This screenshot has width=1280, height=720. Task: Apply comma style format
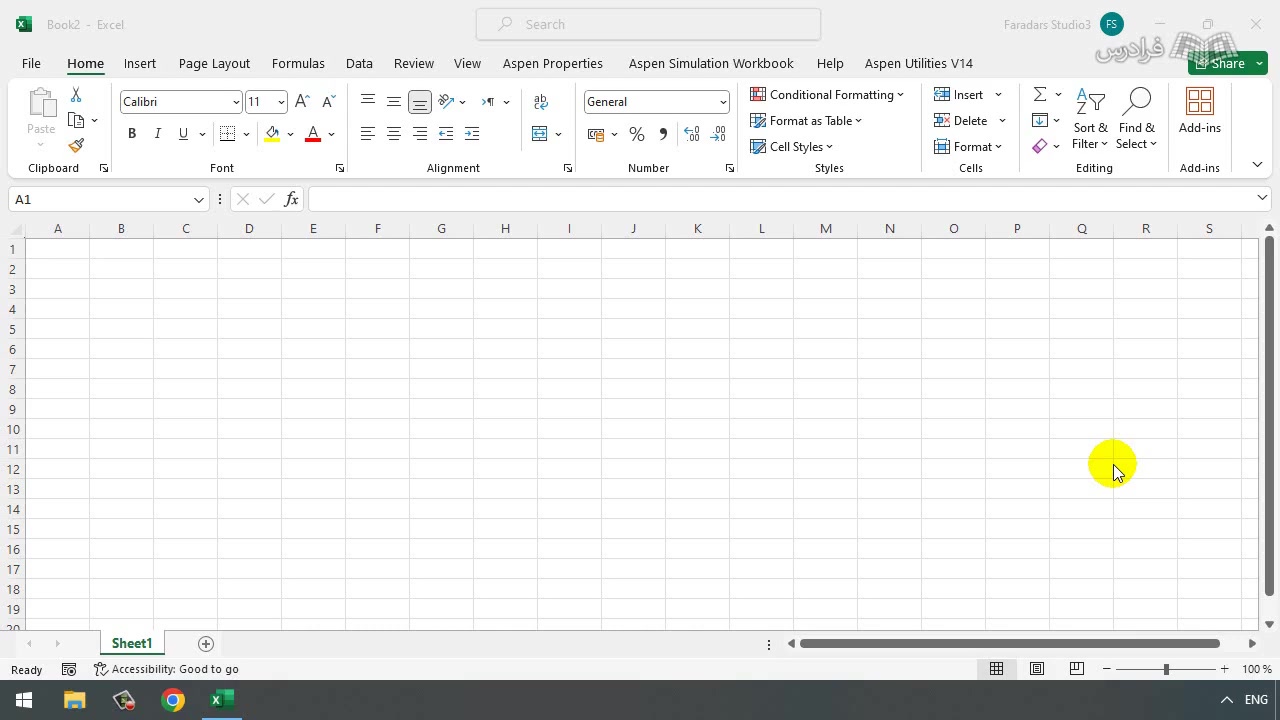[x=663, y=134]
